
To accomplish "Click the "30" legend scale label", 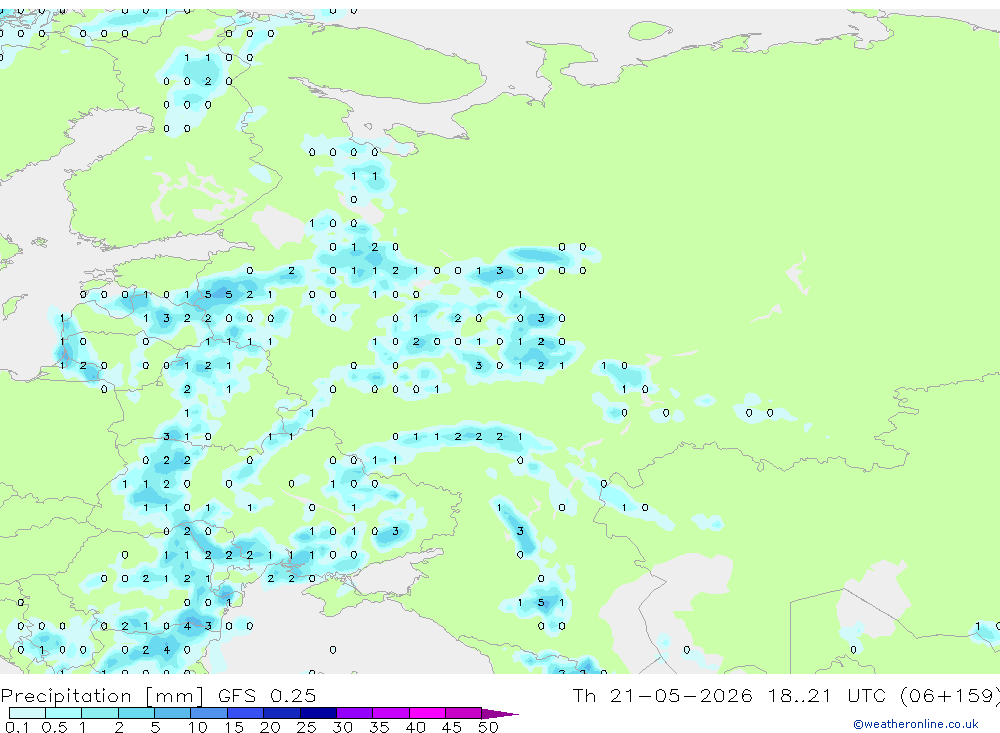I will [342, 727].
